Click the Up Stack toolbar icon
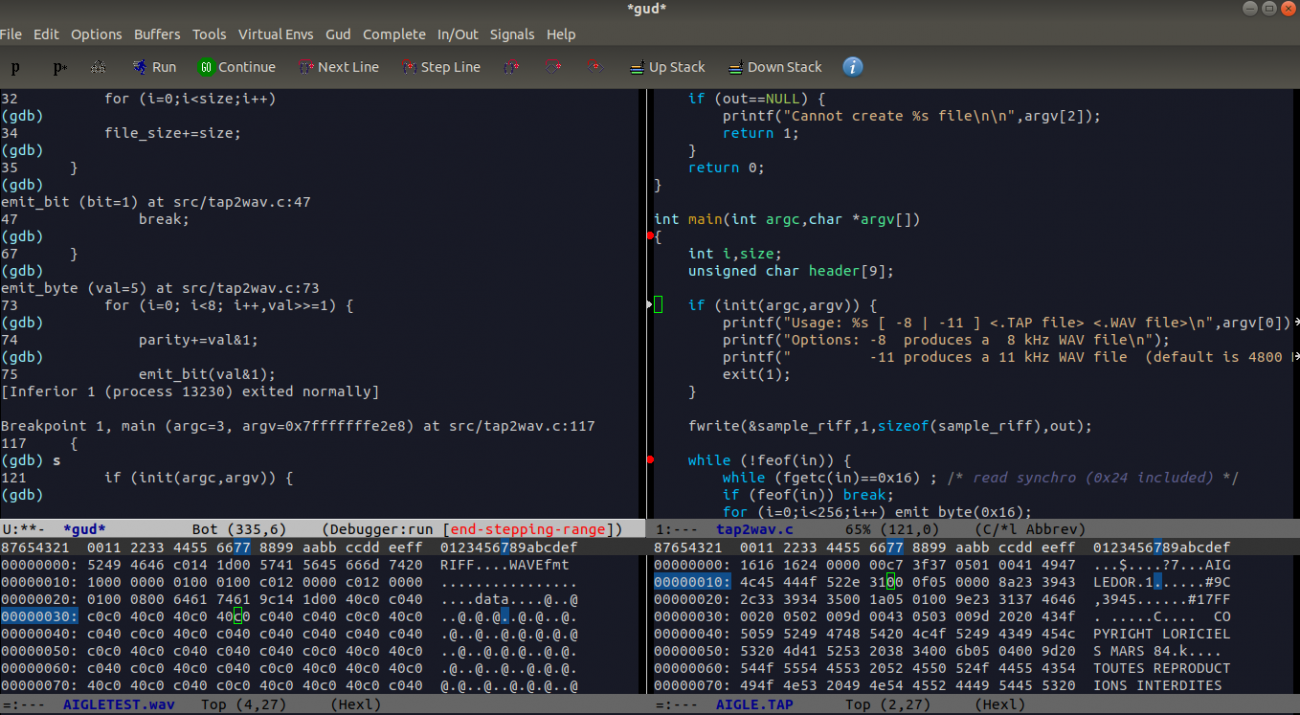Image resolution: width=1300 pixels, height=715 pixels. pyautogui.click(x=637, y=67)
